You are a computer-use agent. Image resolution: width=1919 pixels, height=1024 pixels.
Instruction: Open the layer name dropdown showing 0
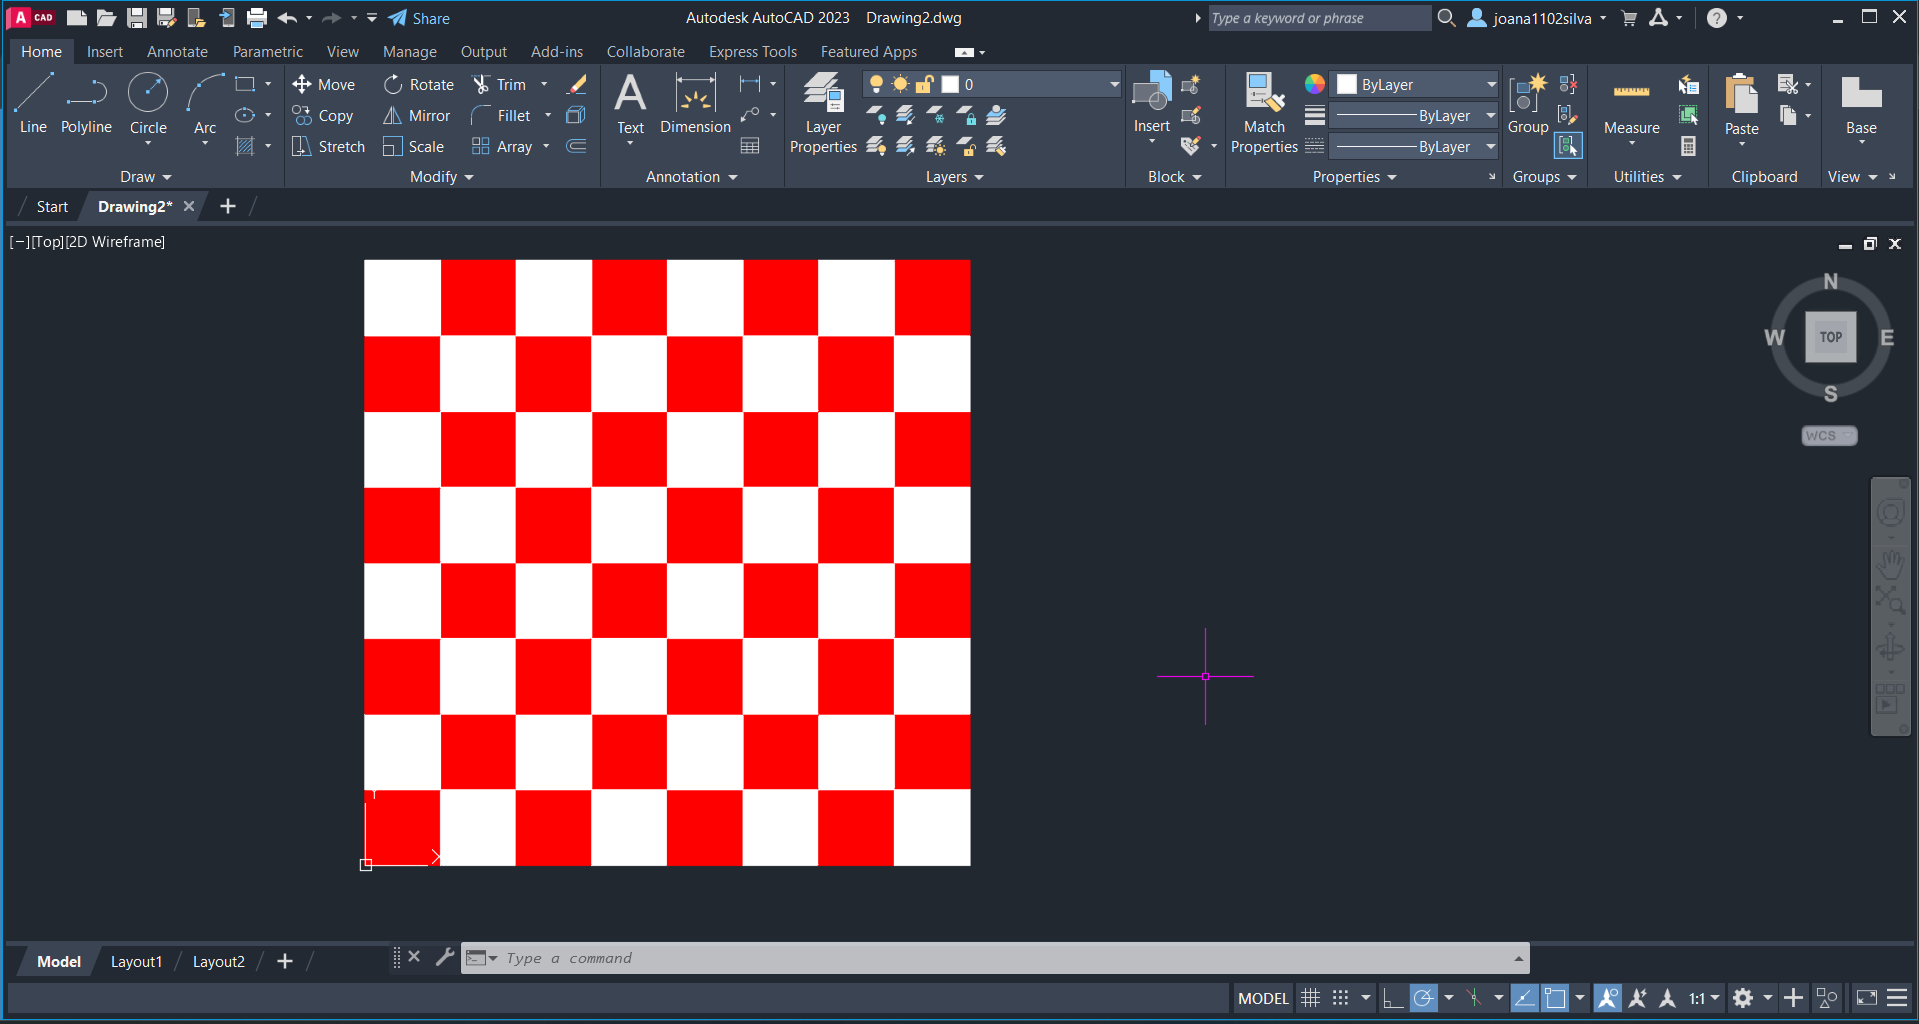click(x=1040, y=85)
